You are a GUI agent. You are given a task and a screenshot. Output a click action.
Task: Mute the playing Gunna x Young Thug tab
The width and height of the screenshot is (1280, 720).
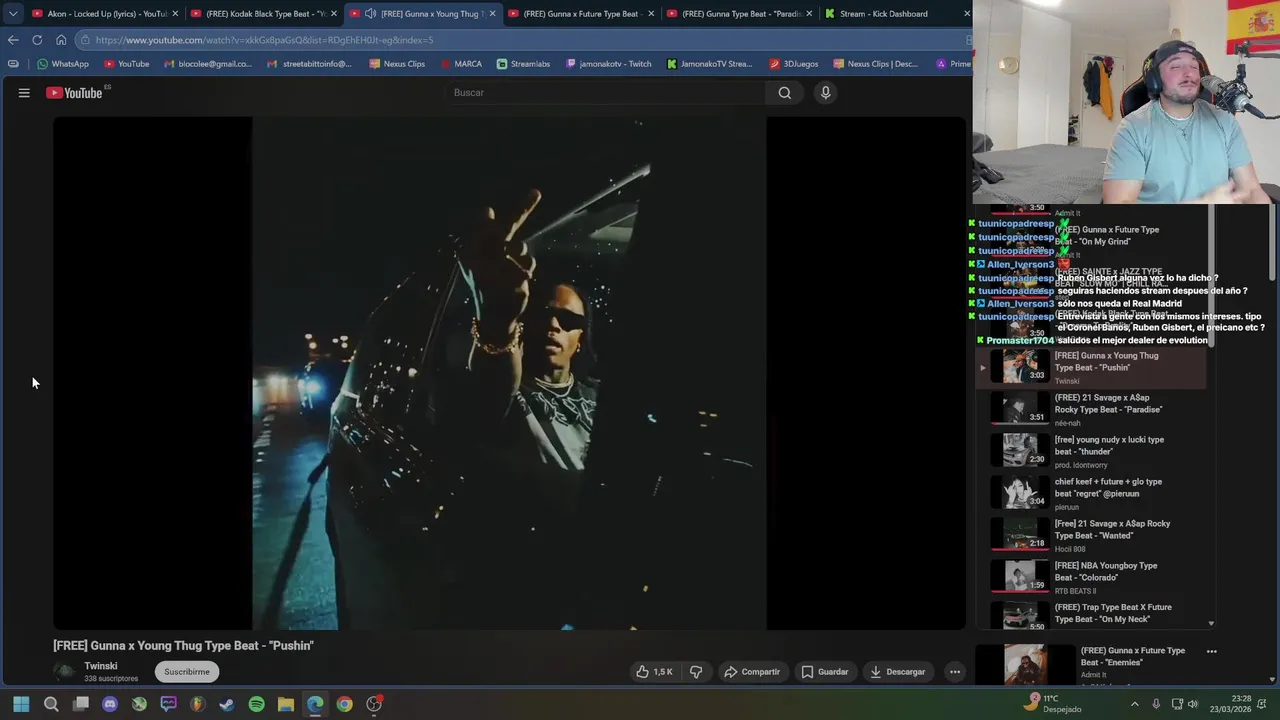(371, 14)
